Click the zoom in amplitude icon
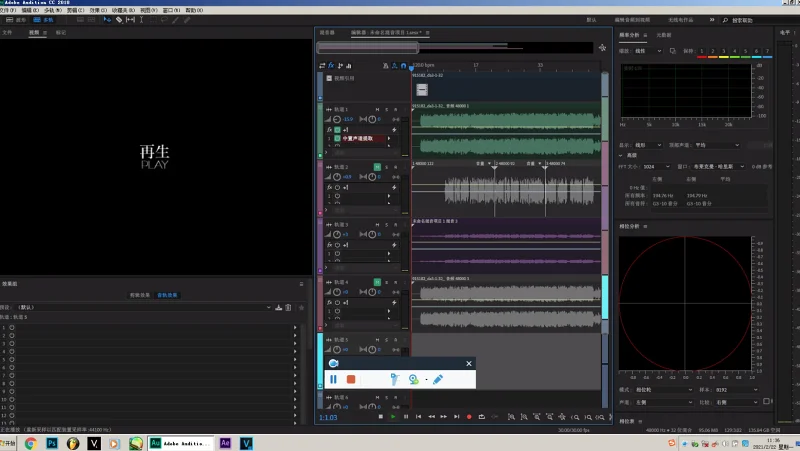 pyautogui.click(x=511, y=417)
